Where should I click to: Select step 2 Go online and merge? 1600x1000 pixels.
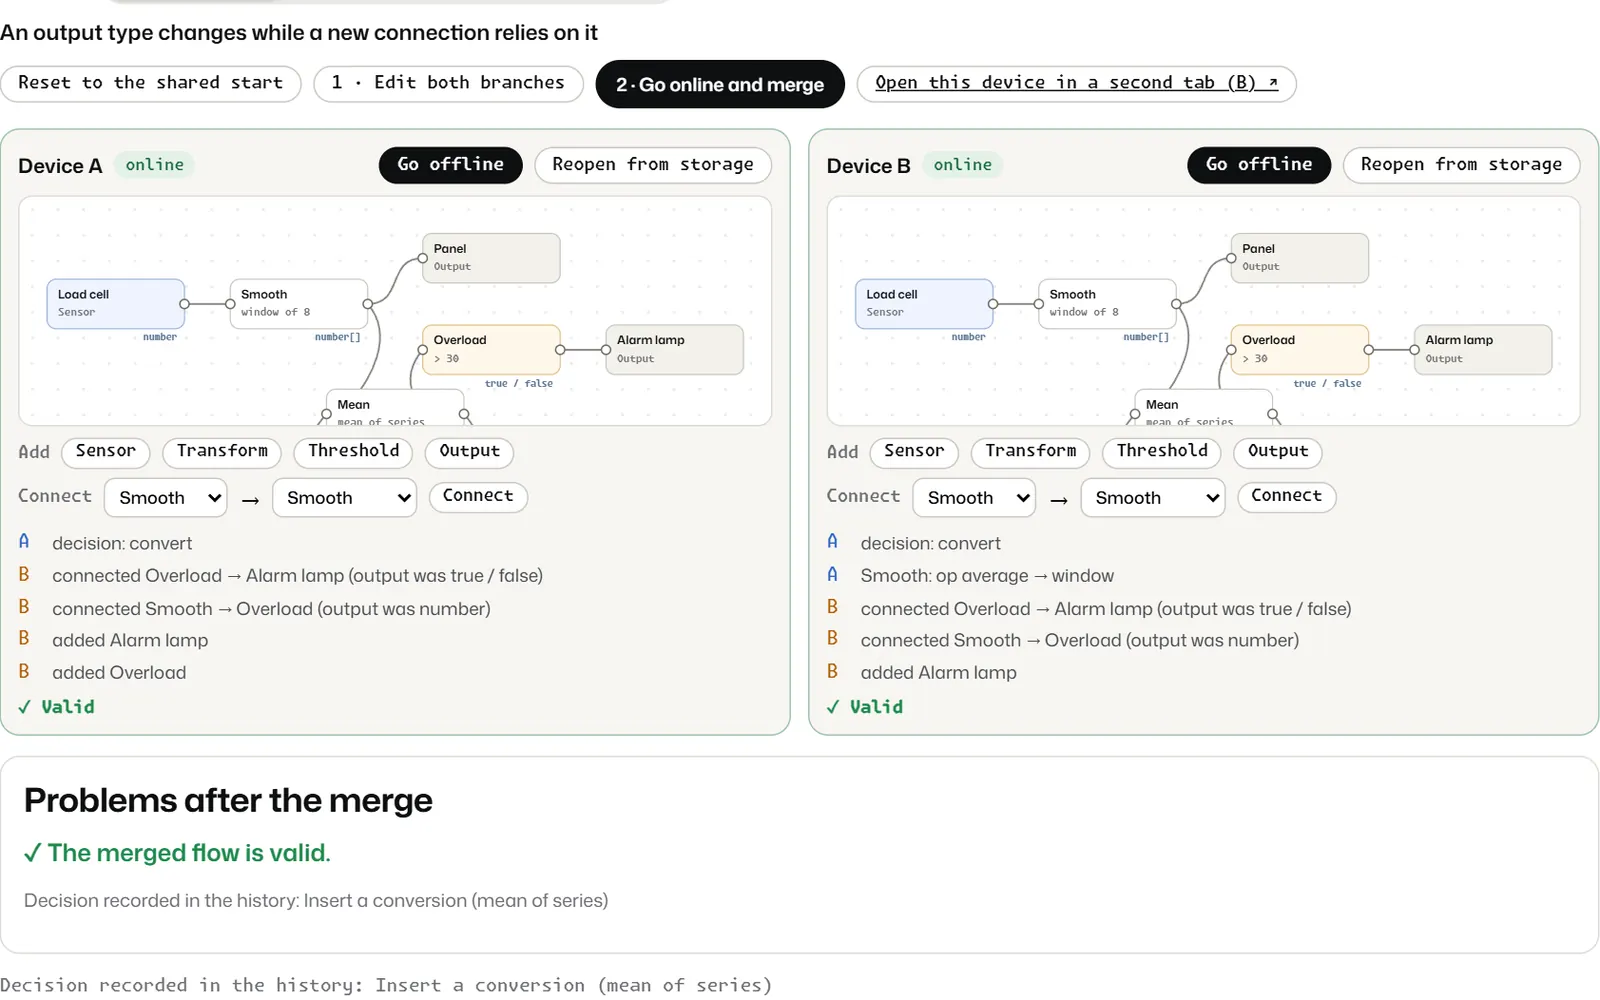click(x=720, y=84)
